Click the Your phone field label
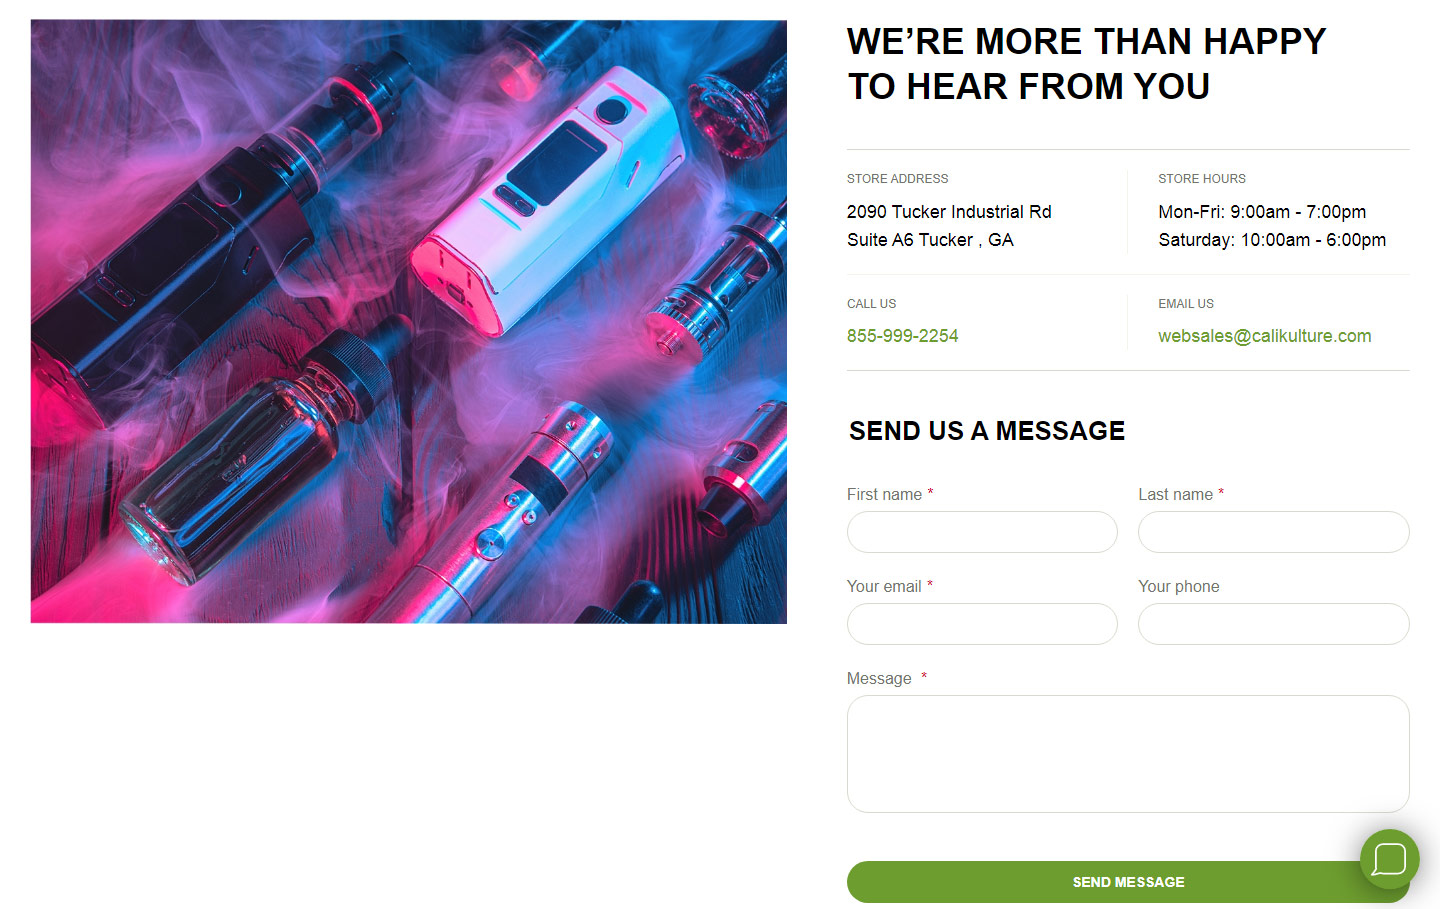 pyautogui.click(x=1179, y=586)
